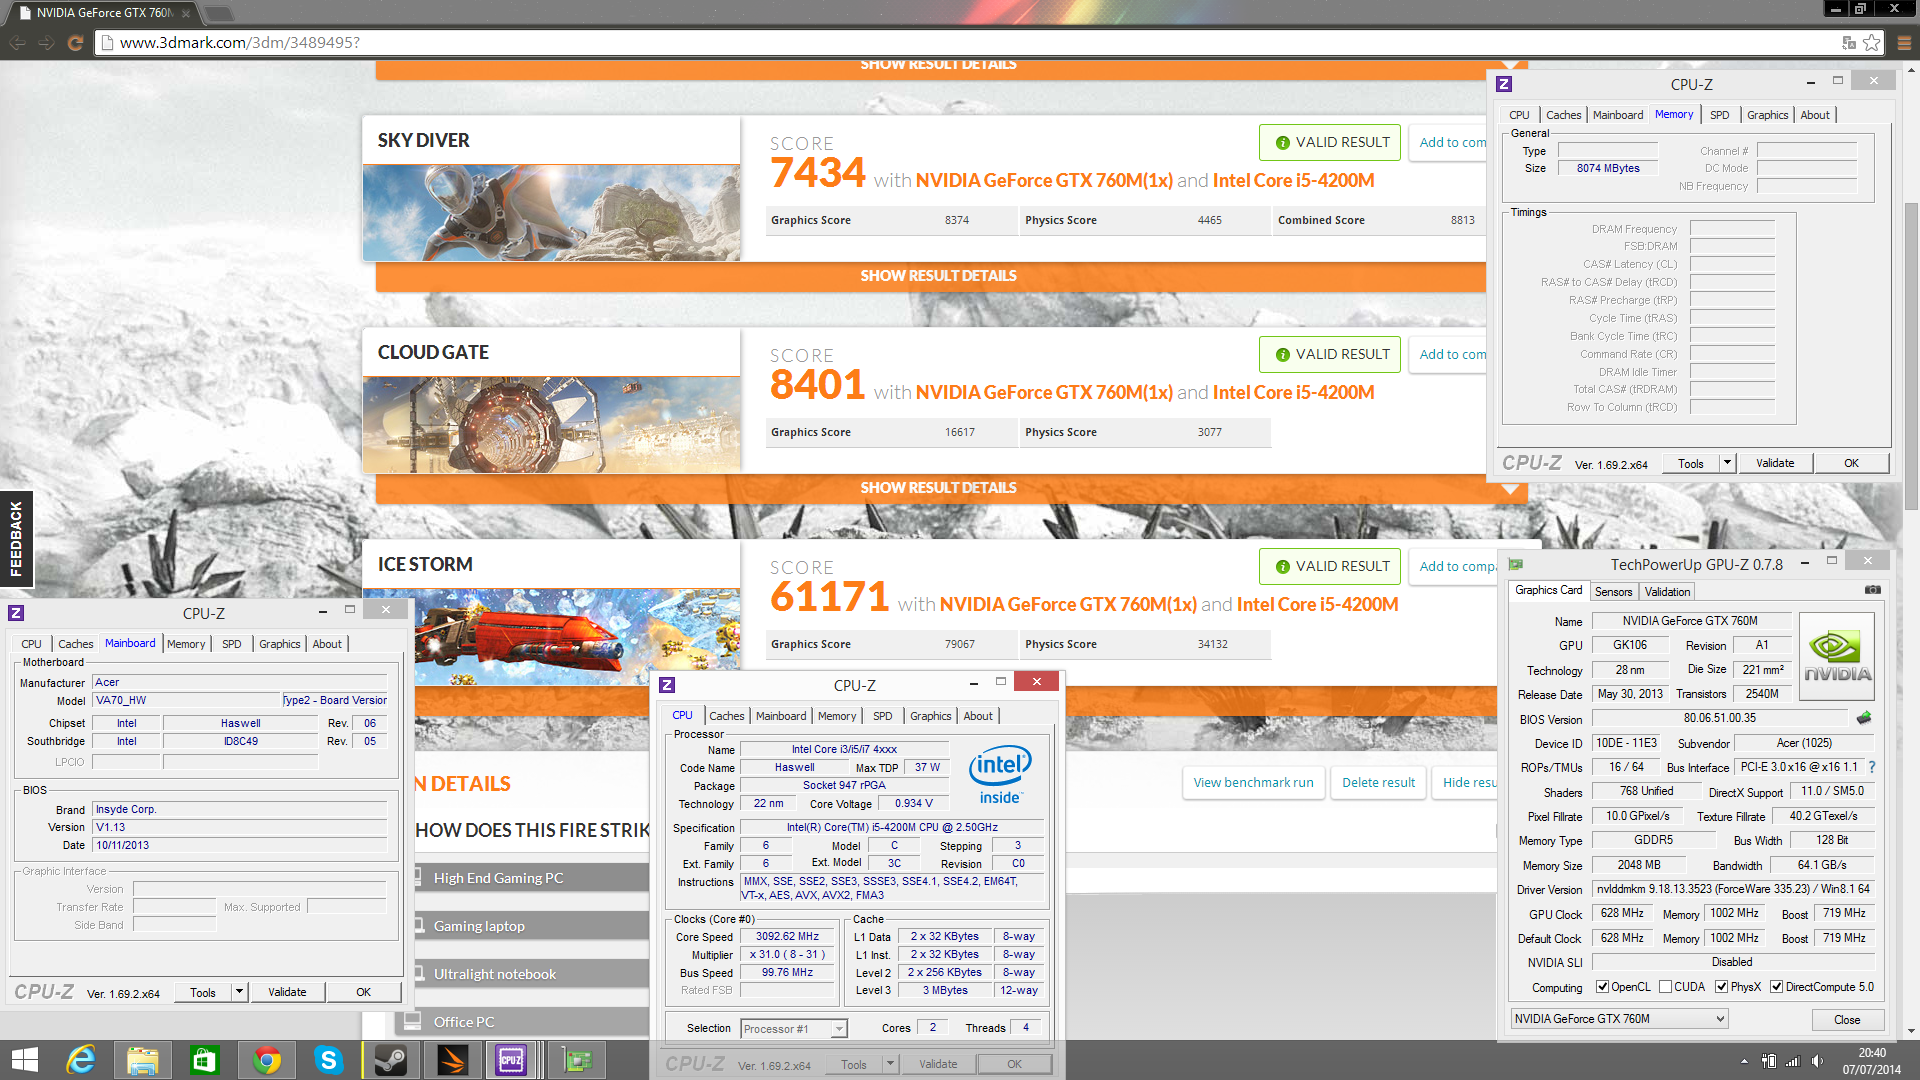Click Show Result Details under Cloud Gate
Screen dimensions: 1920x1080
tap(938, 488)
